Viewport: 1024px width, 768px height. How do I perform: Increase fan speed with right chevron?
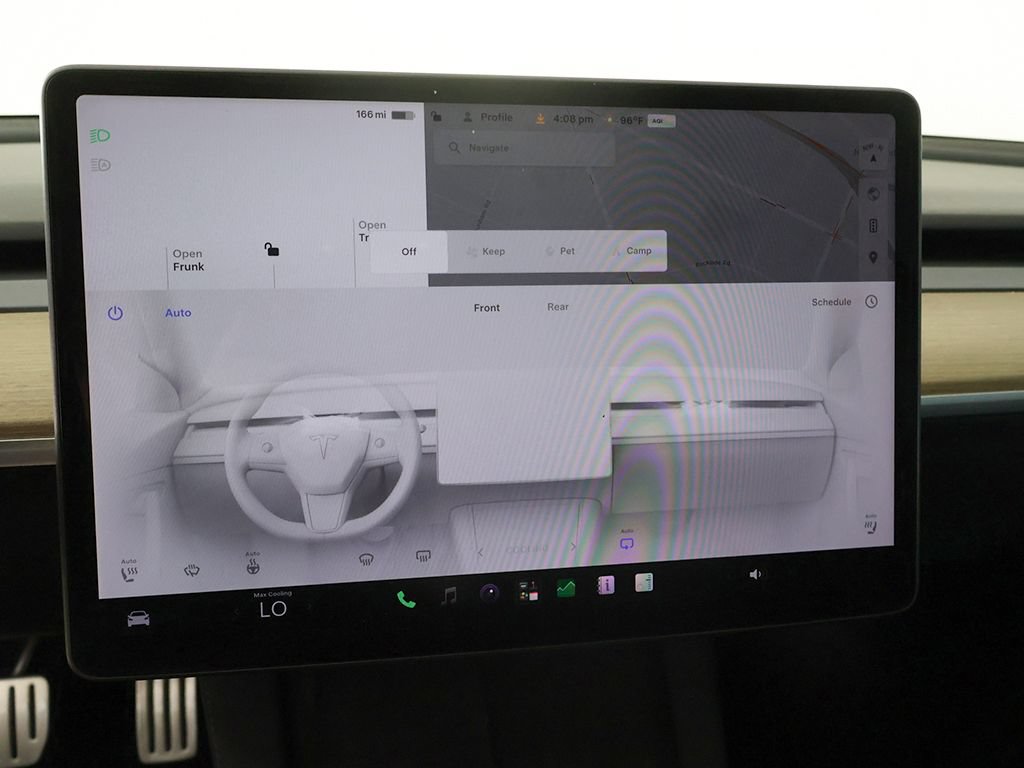point(573,547)
